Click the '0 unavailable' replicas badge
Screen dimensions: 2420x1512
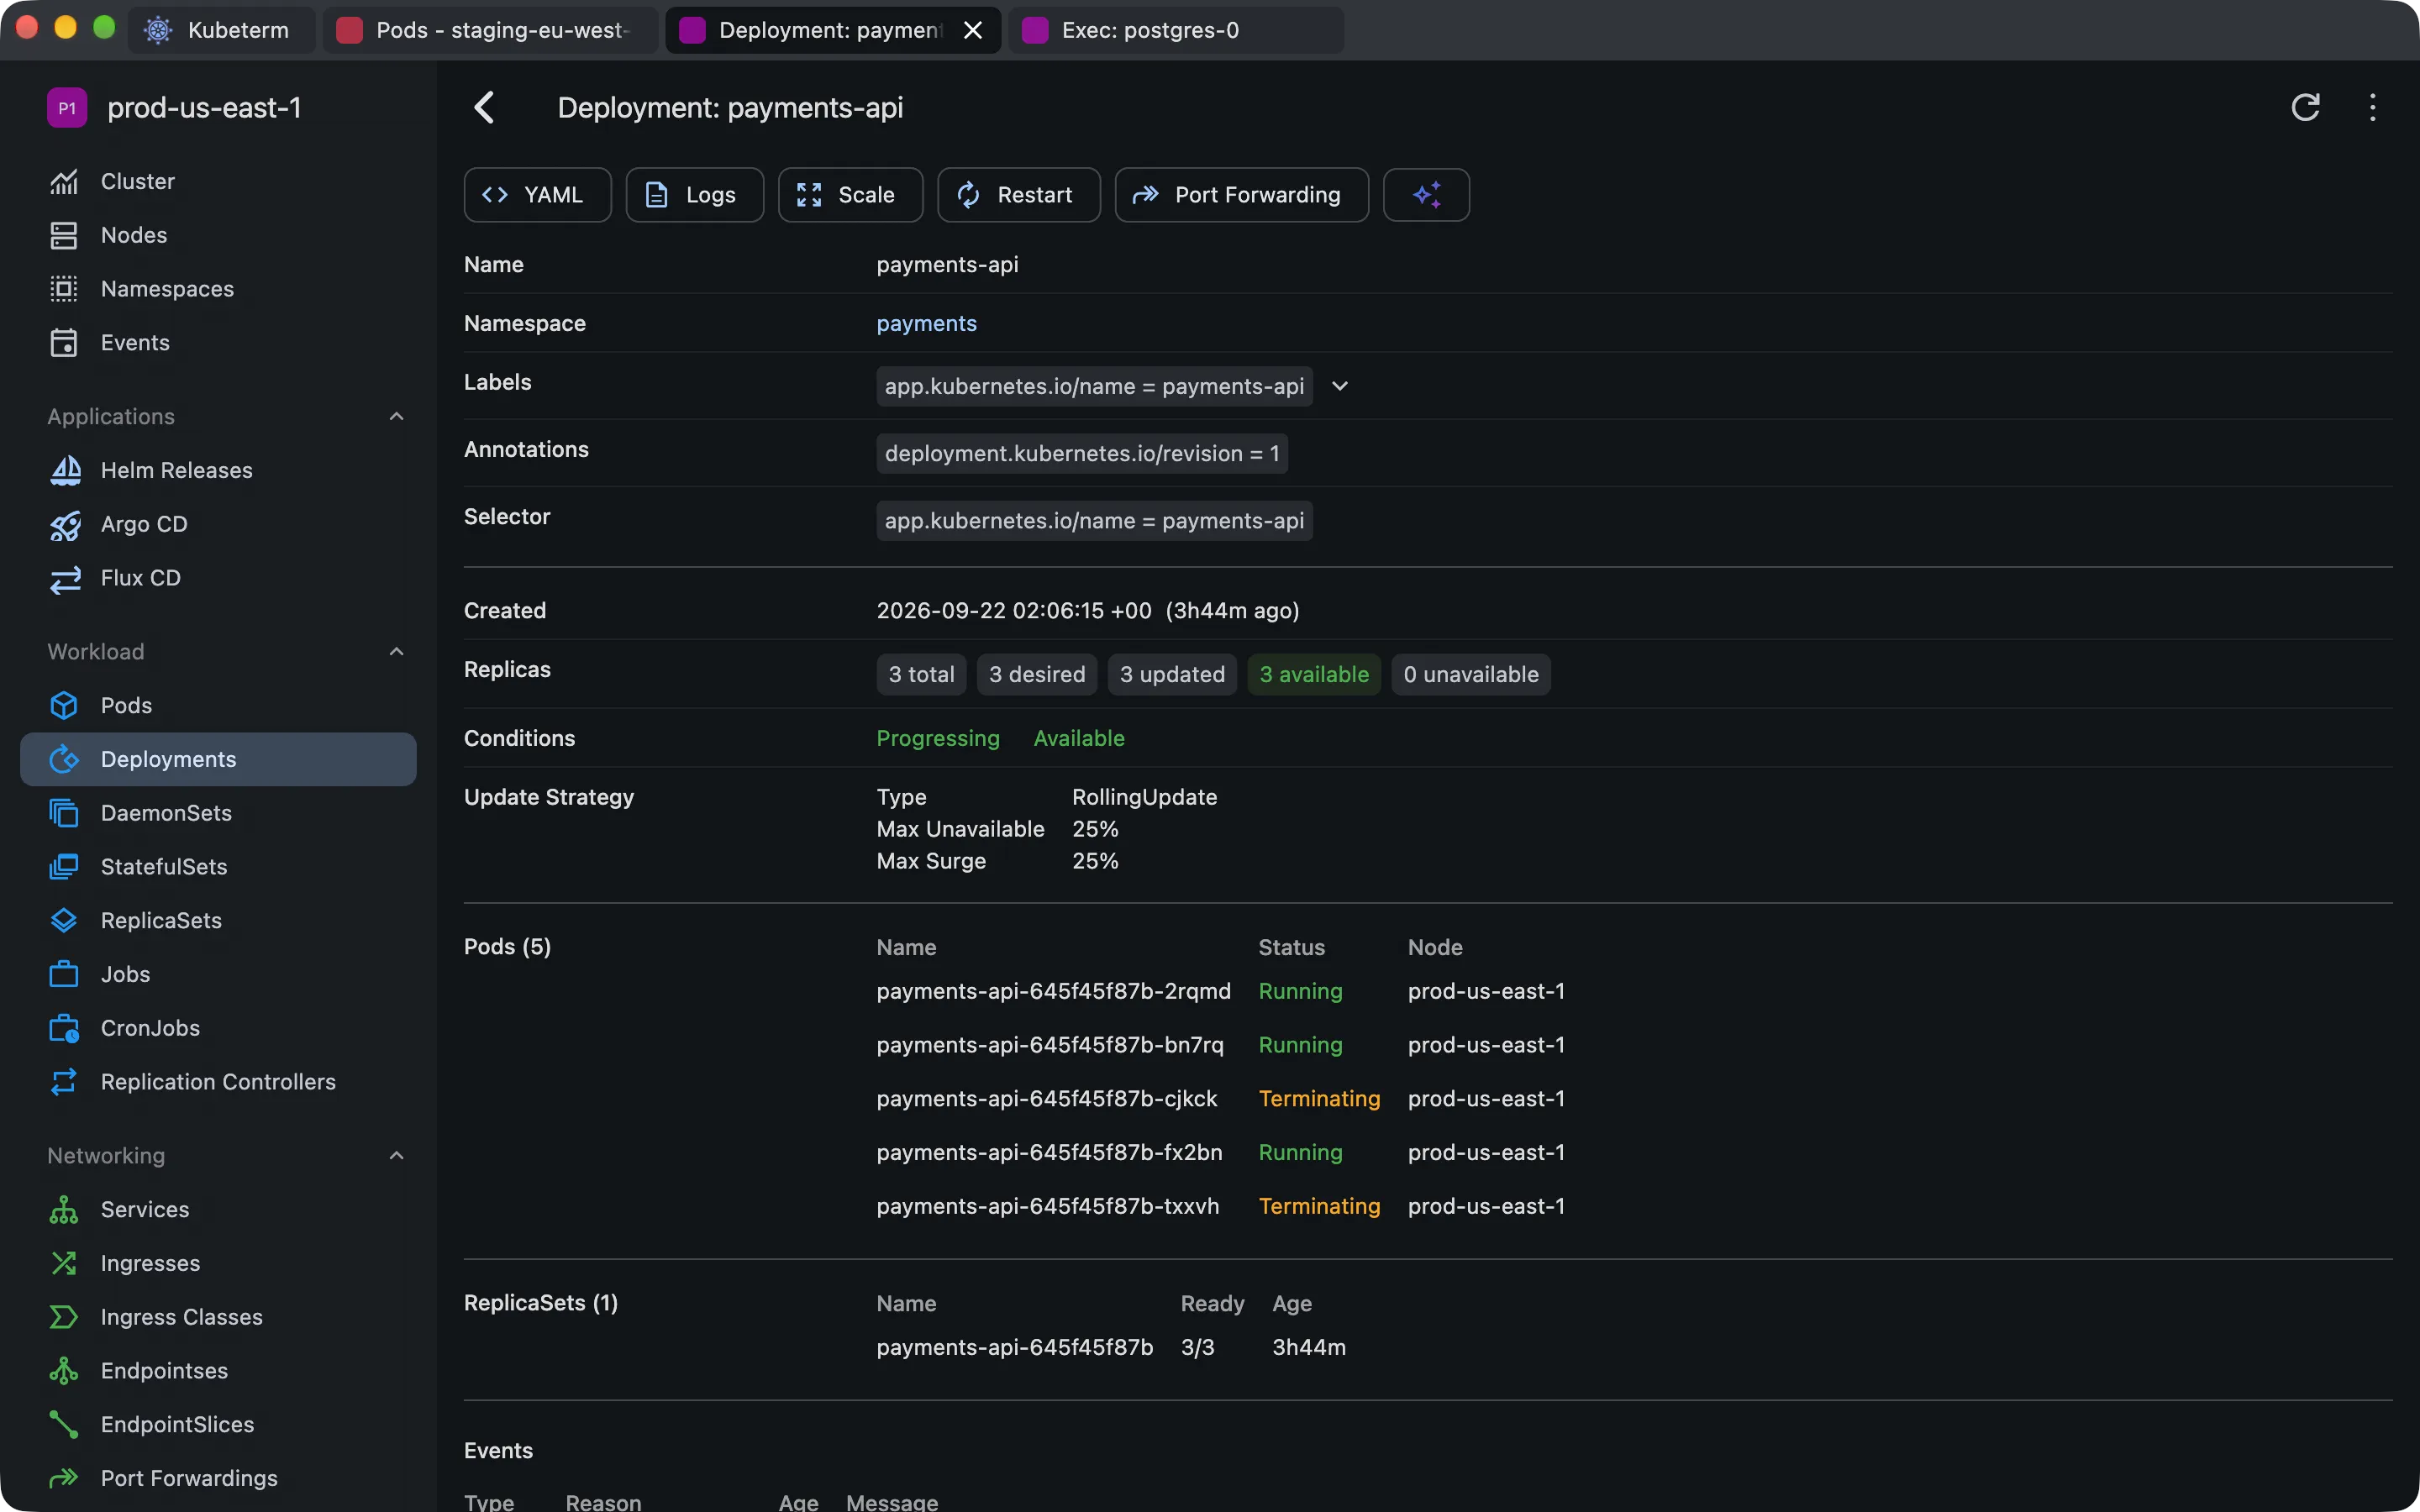1470,675
